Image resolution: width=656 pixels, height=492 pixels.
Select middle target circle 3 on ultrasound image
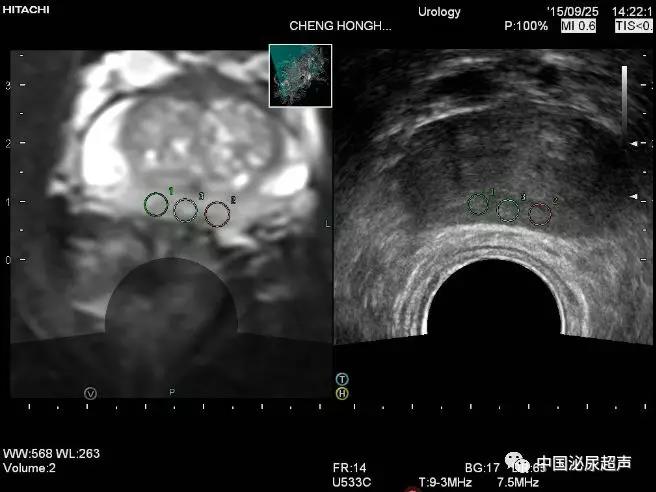coord(508,210)
